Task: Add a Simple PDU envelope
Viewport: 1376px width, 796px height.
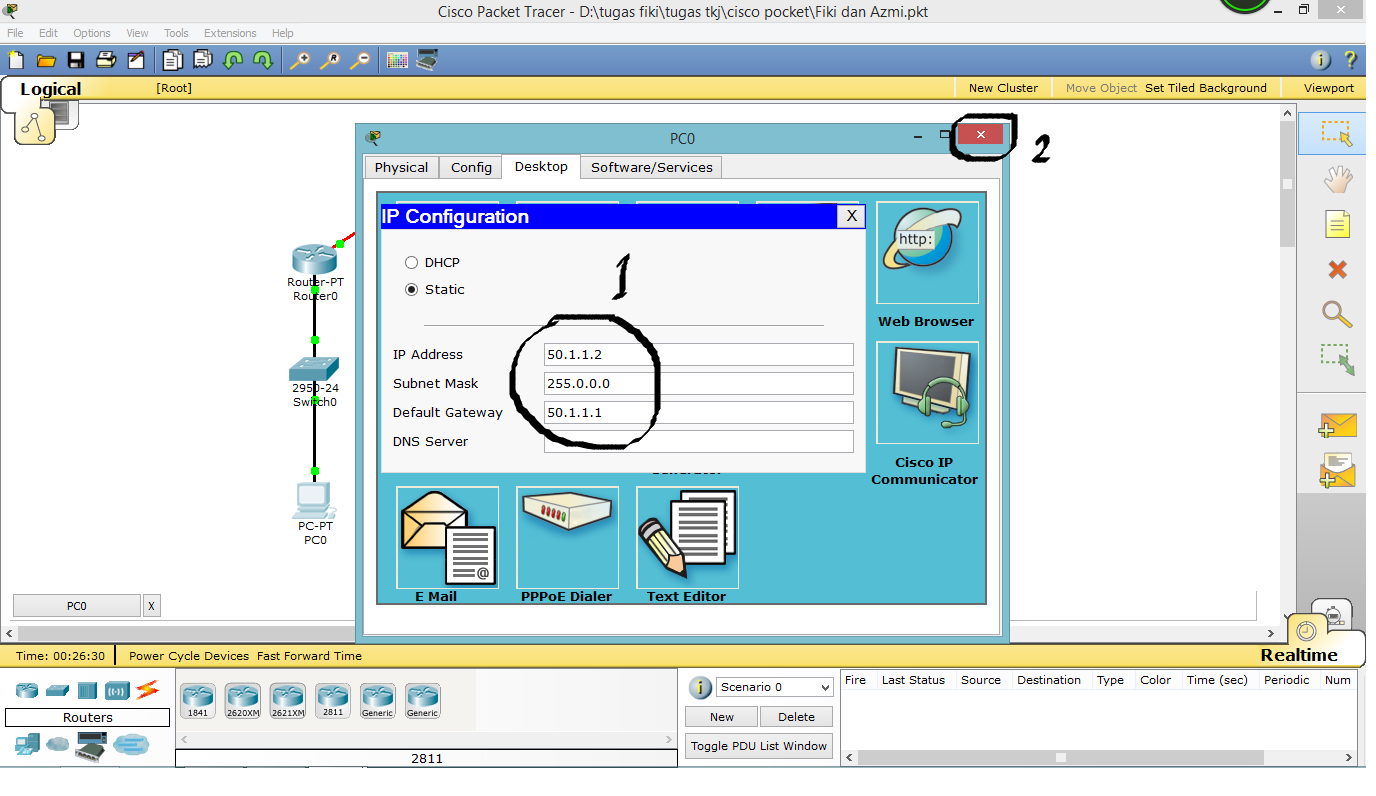Action: click(x=1337, y=426)
